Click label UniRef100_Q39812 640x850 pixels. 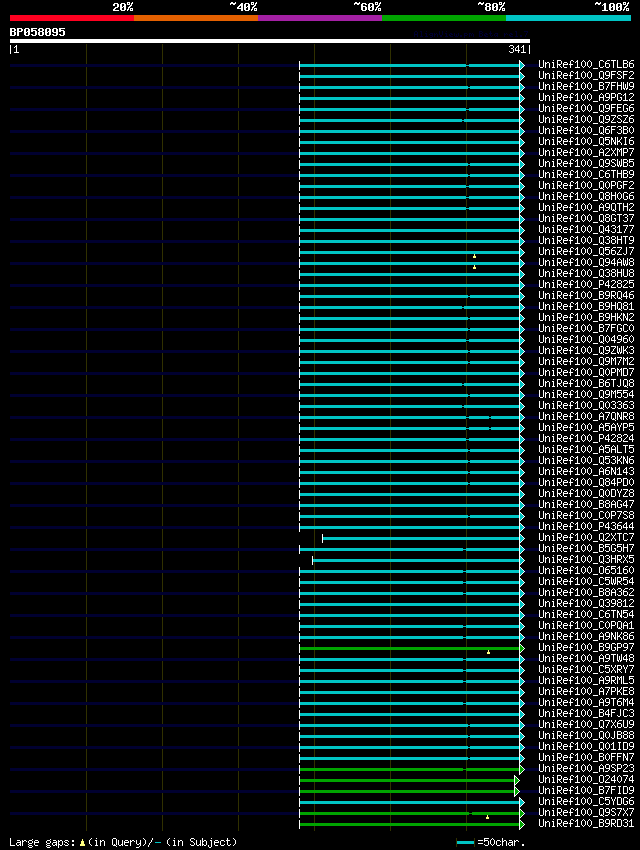(x=586, y=603)
